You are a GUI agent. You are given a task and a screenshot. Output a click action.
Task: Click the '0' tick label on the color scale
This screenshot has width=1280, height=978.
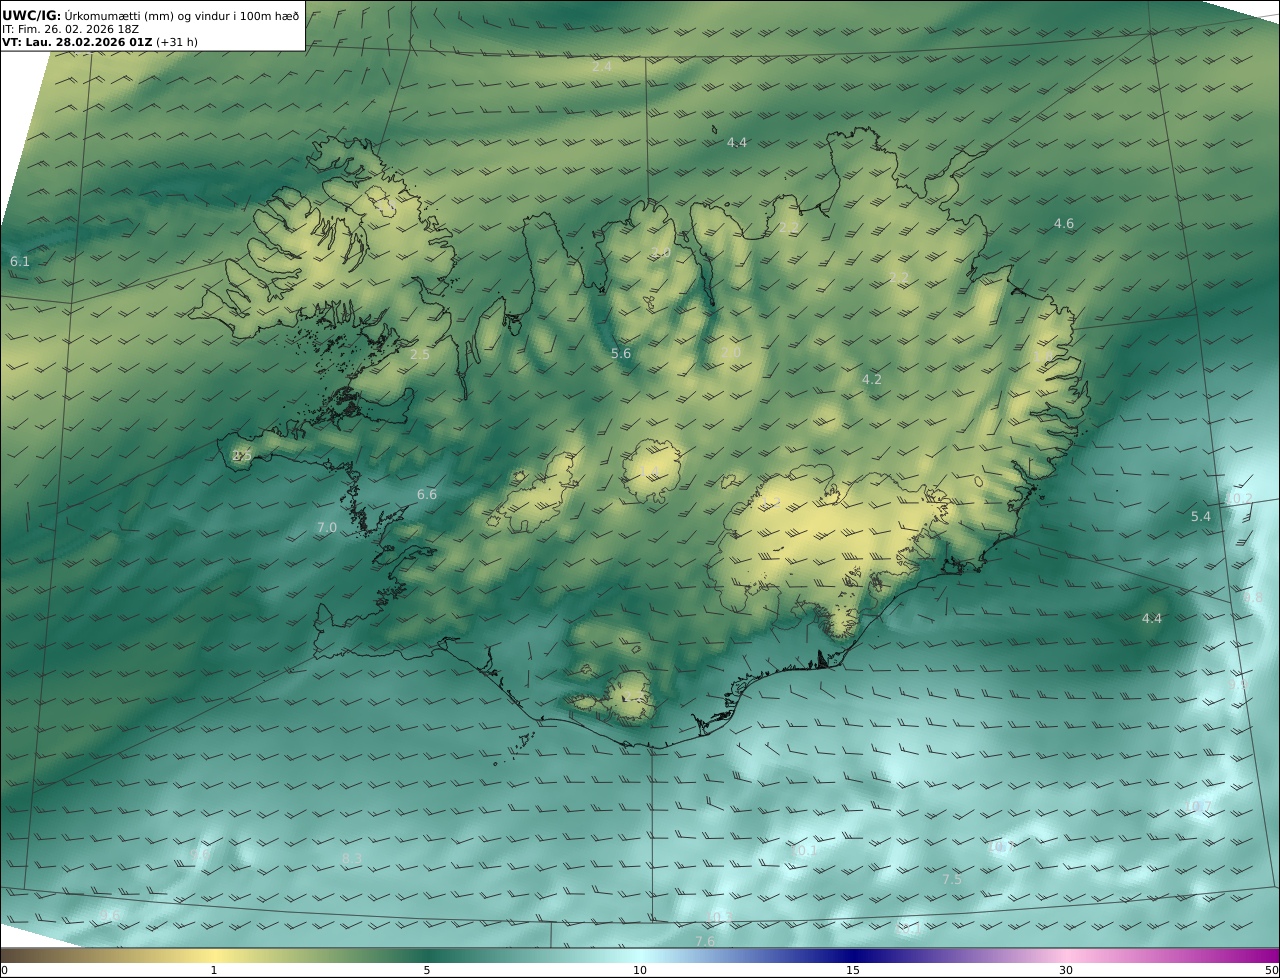(4, 970)
